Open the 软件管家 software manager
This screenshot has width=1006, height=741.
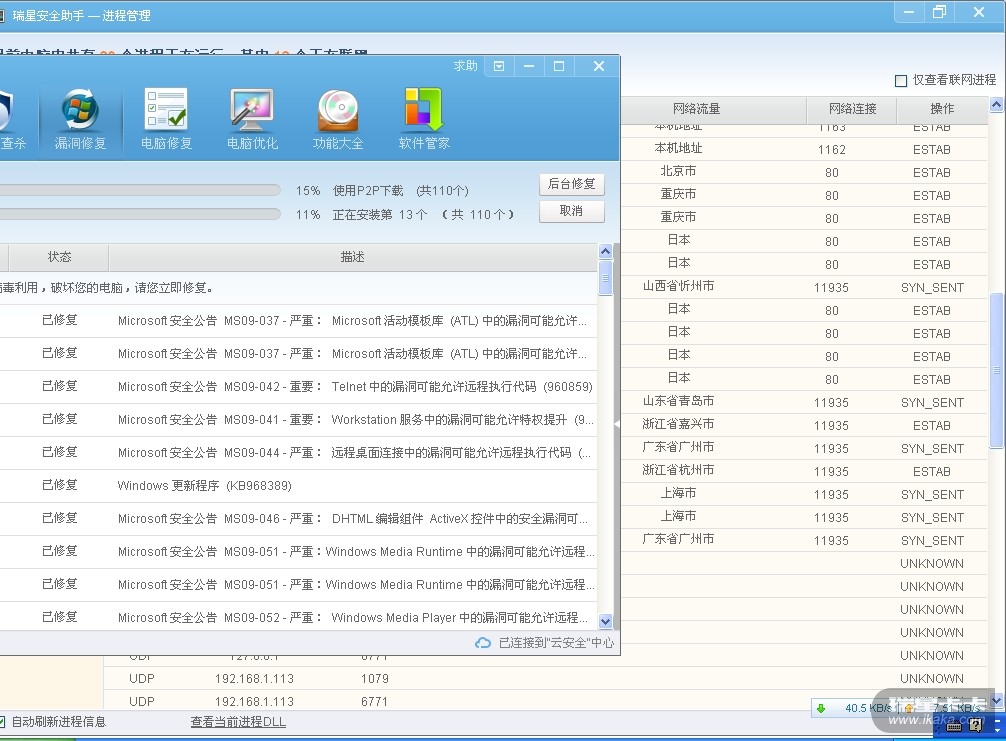pos(424,119)
